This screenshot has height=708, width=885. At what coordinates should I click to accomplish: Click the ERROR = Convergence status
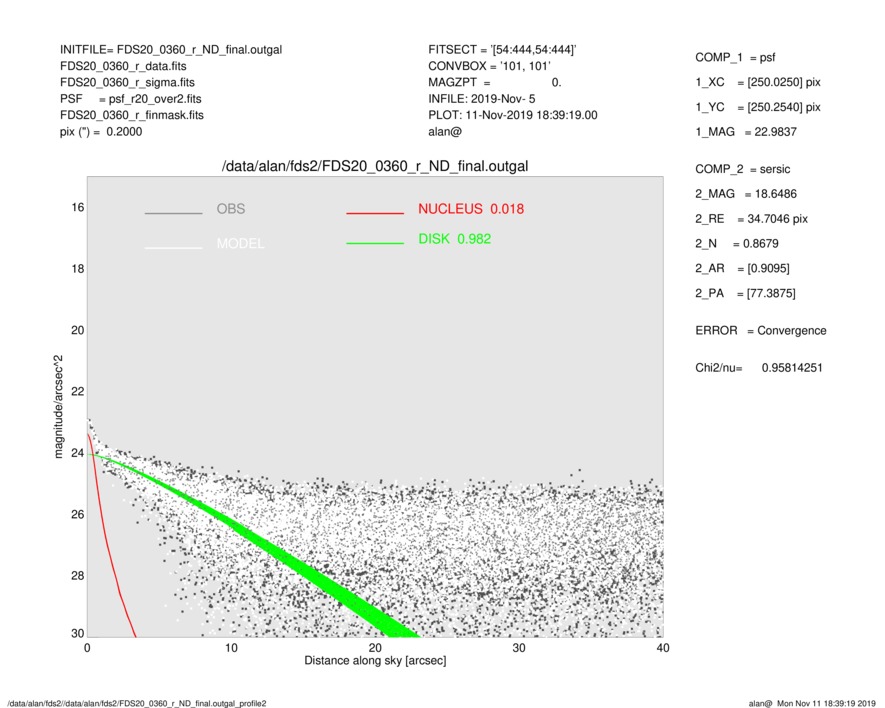click(760, 331)
